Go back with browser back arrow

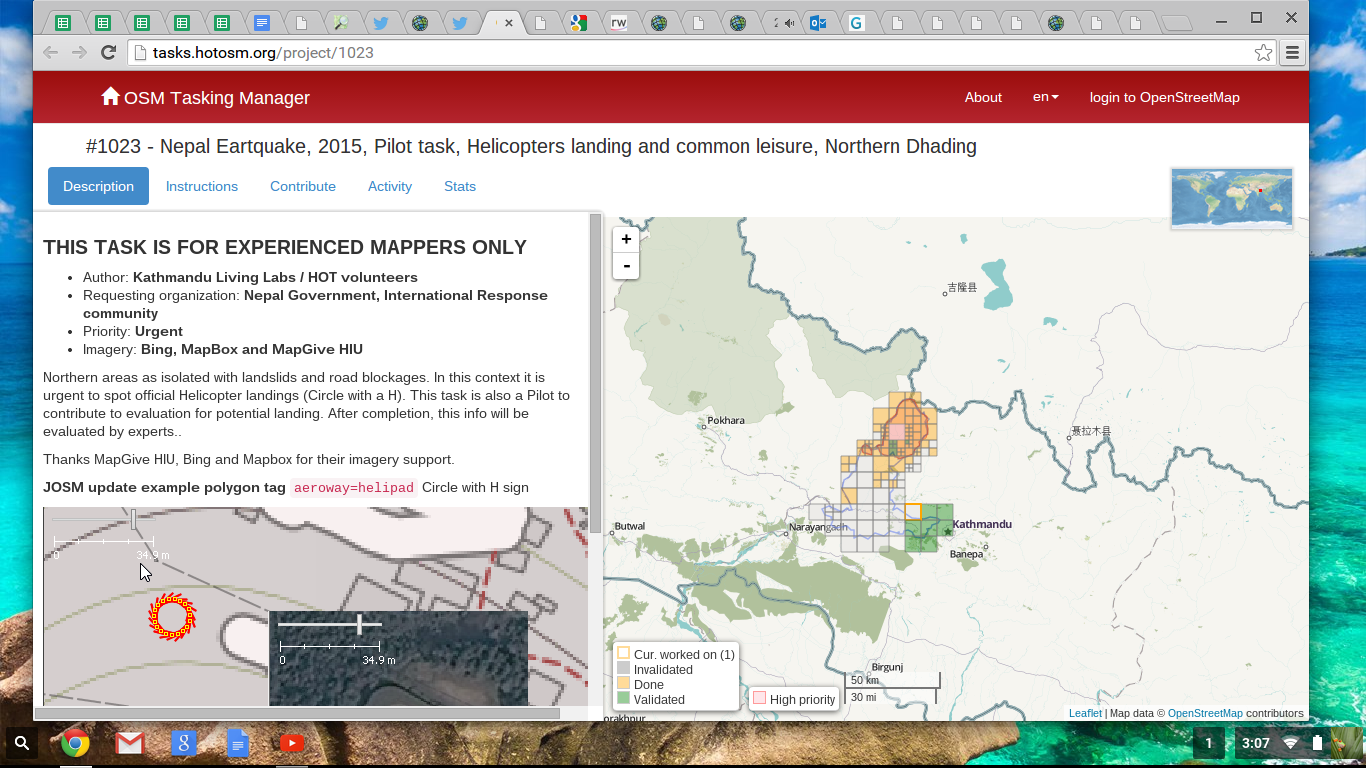[50, 53]
